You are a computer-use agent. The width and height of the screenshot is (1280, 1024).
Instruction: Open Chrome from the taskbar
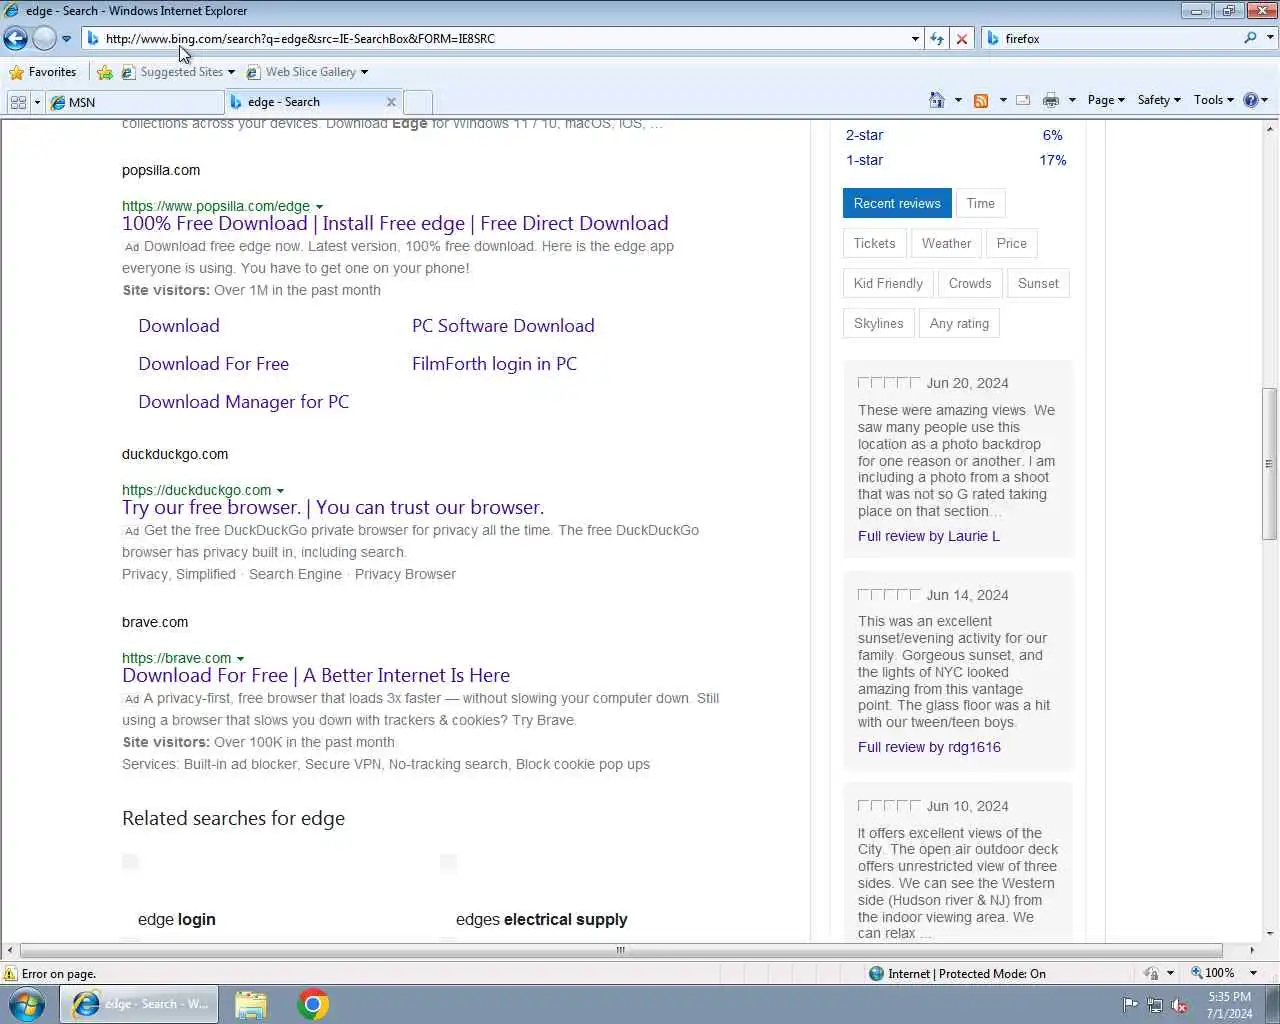pyautogui.click(x=313, y=1004)
